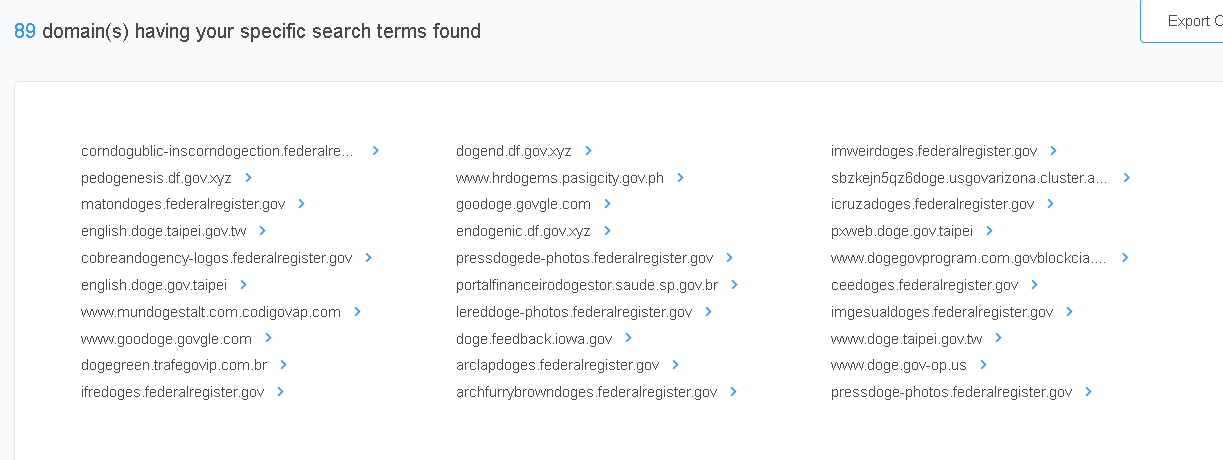Viewport: 1223px width, 460px height.
Task: Click arrow icon beside english.doge.taipei.gov.tw
Action: 263,231
